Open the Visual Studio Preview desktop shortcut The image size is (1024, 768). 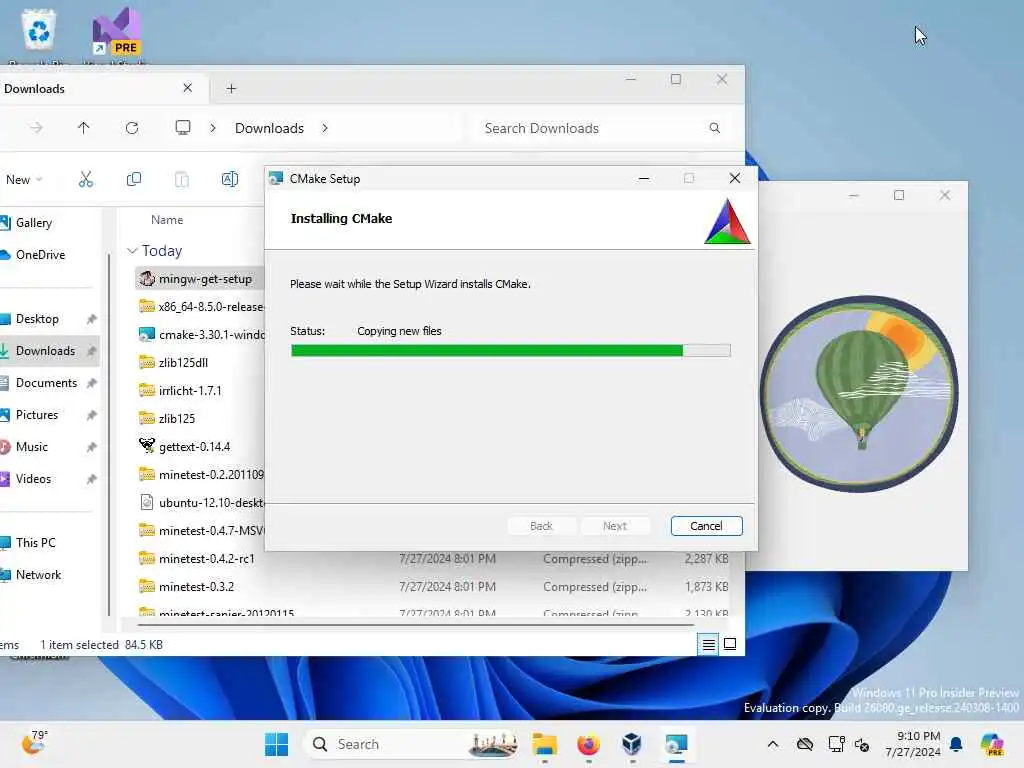pos(116,33)
